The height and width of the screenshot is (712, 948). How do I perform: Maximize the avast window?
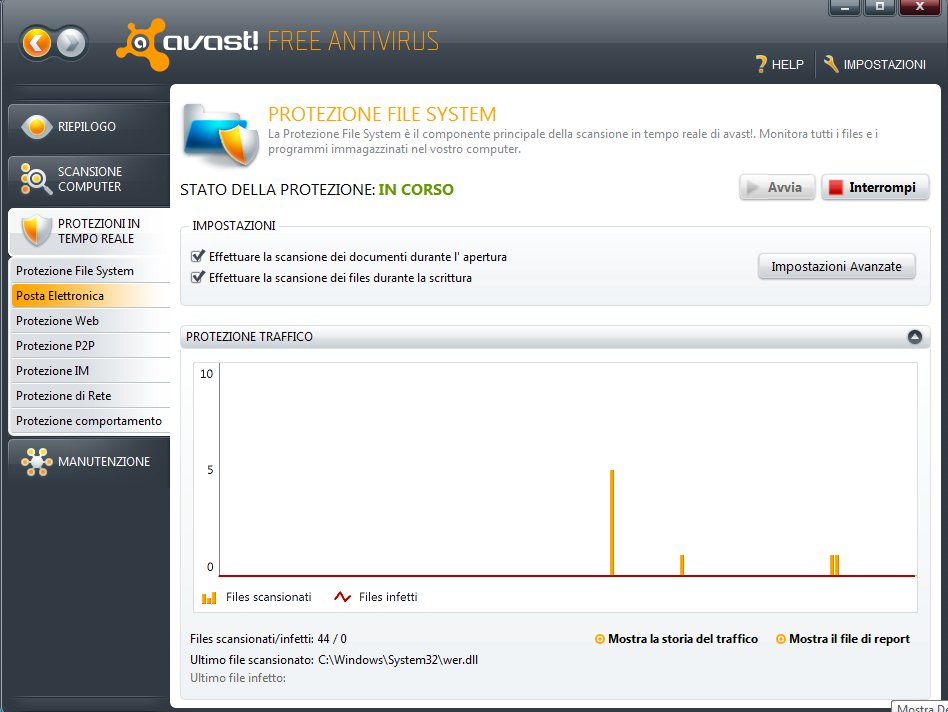[x=880, y=7]
